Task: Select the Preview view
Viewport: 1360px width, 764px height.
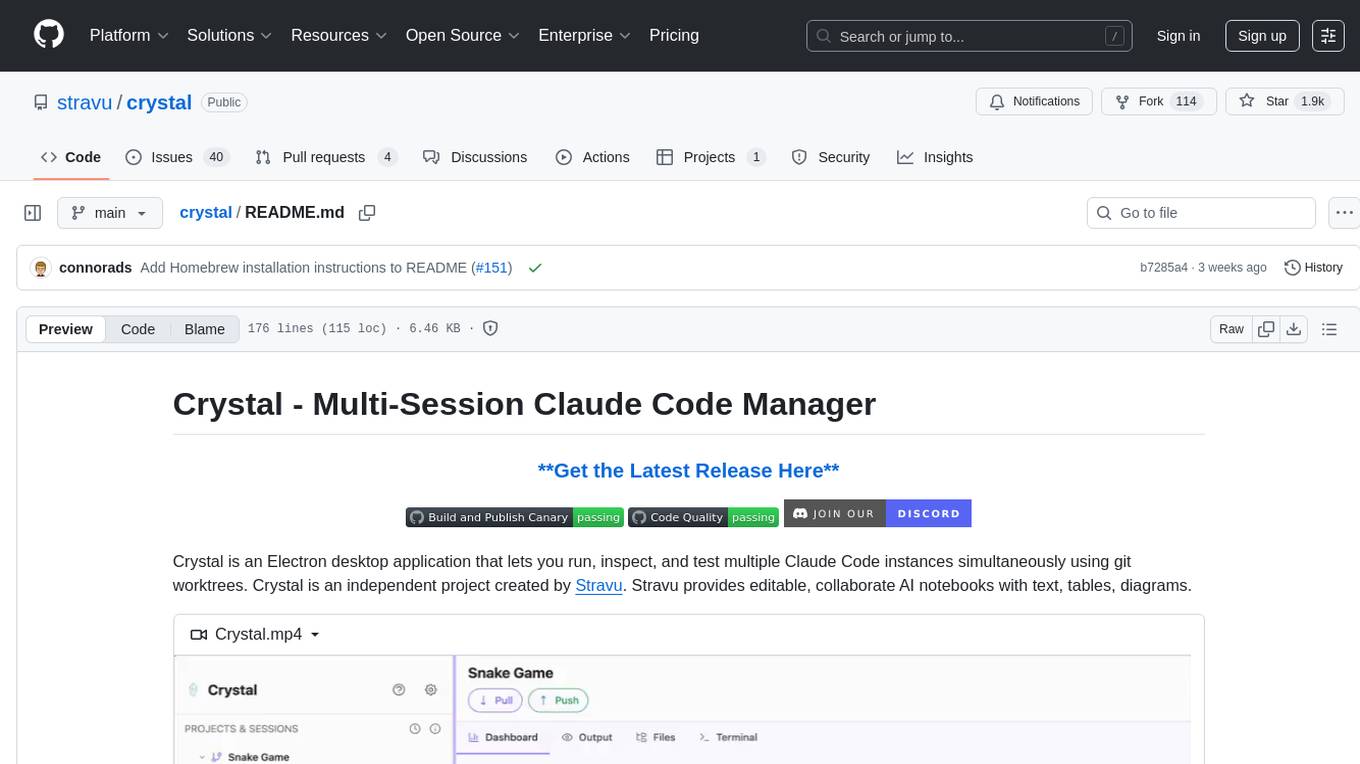Action: tap(66, 329)
